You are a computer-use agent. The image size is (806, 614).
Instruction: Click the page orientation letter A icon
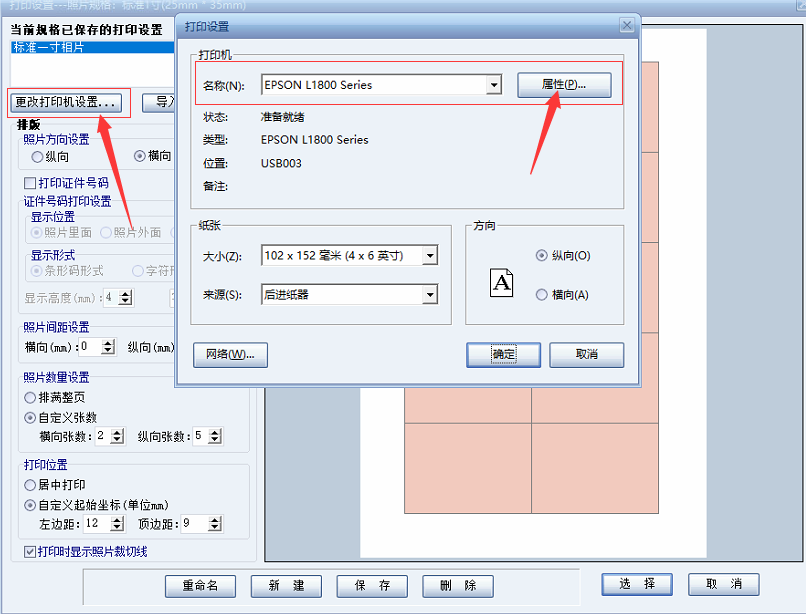point(501,284)
